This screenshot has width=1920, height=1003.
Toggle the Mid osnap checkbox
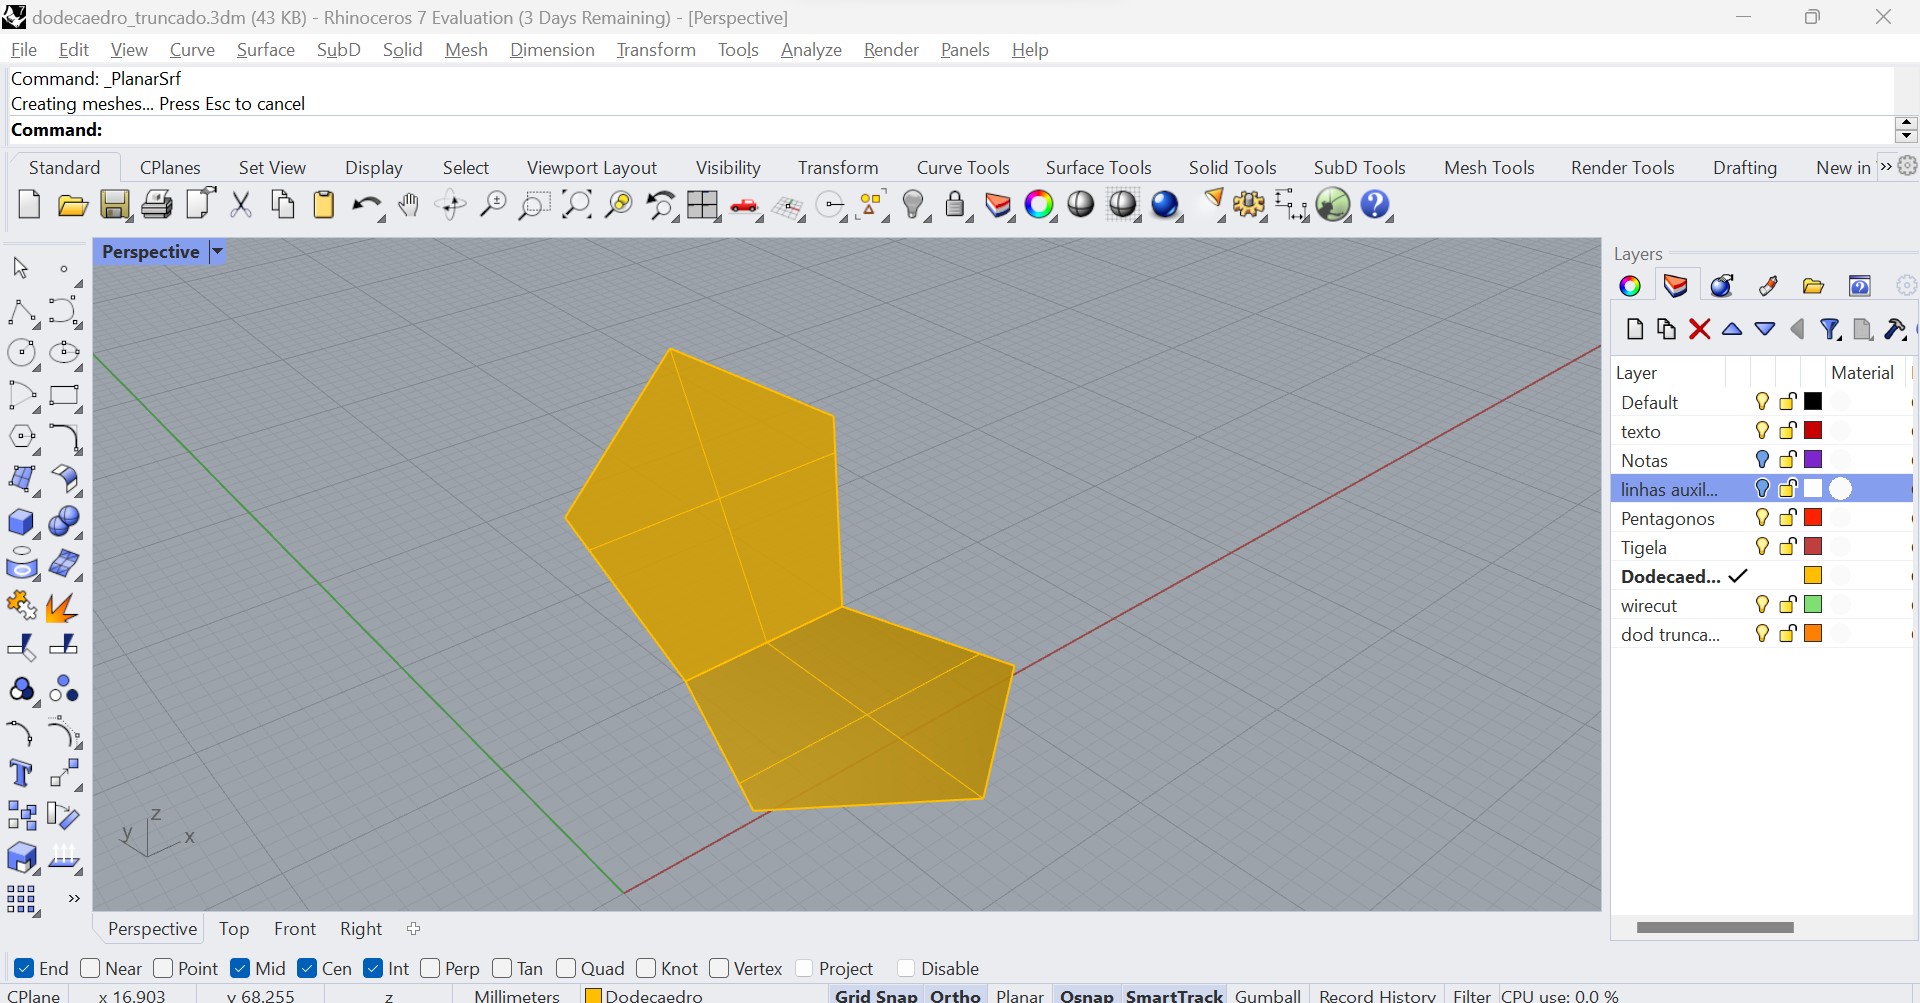click(x=240, y=968)
